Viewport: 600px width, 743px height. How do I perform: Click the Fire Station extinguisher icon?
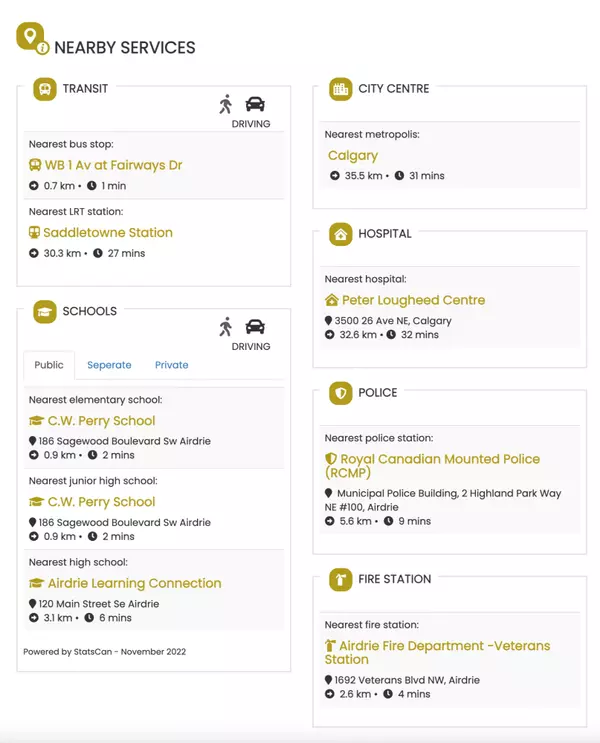coord(341,580)
